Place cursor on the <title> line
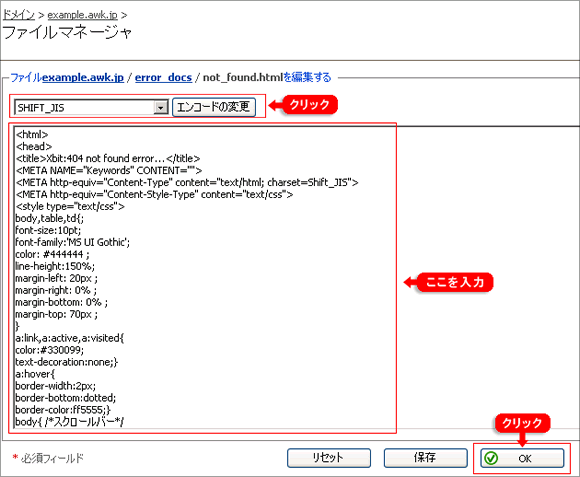This screenshot has height=477, width=580. [x=108, y=158]
